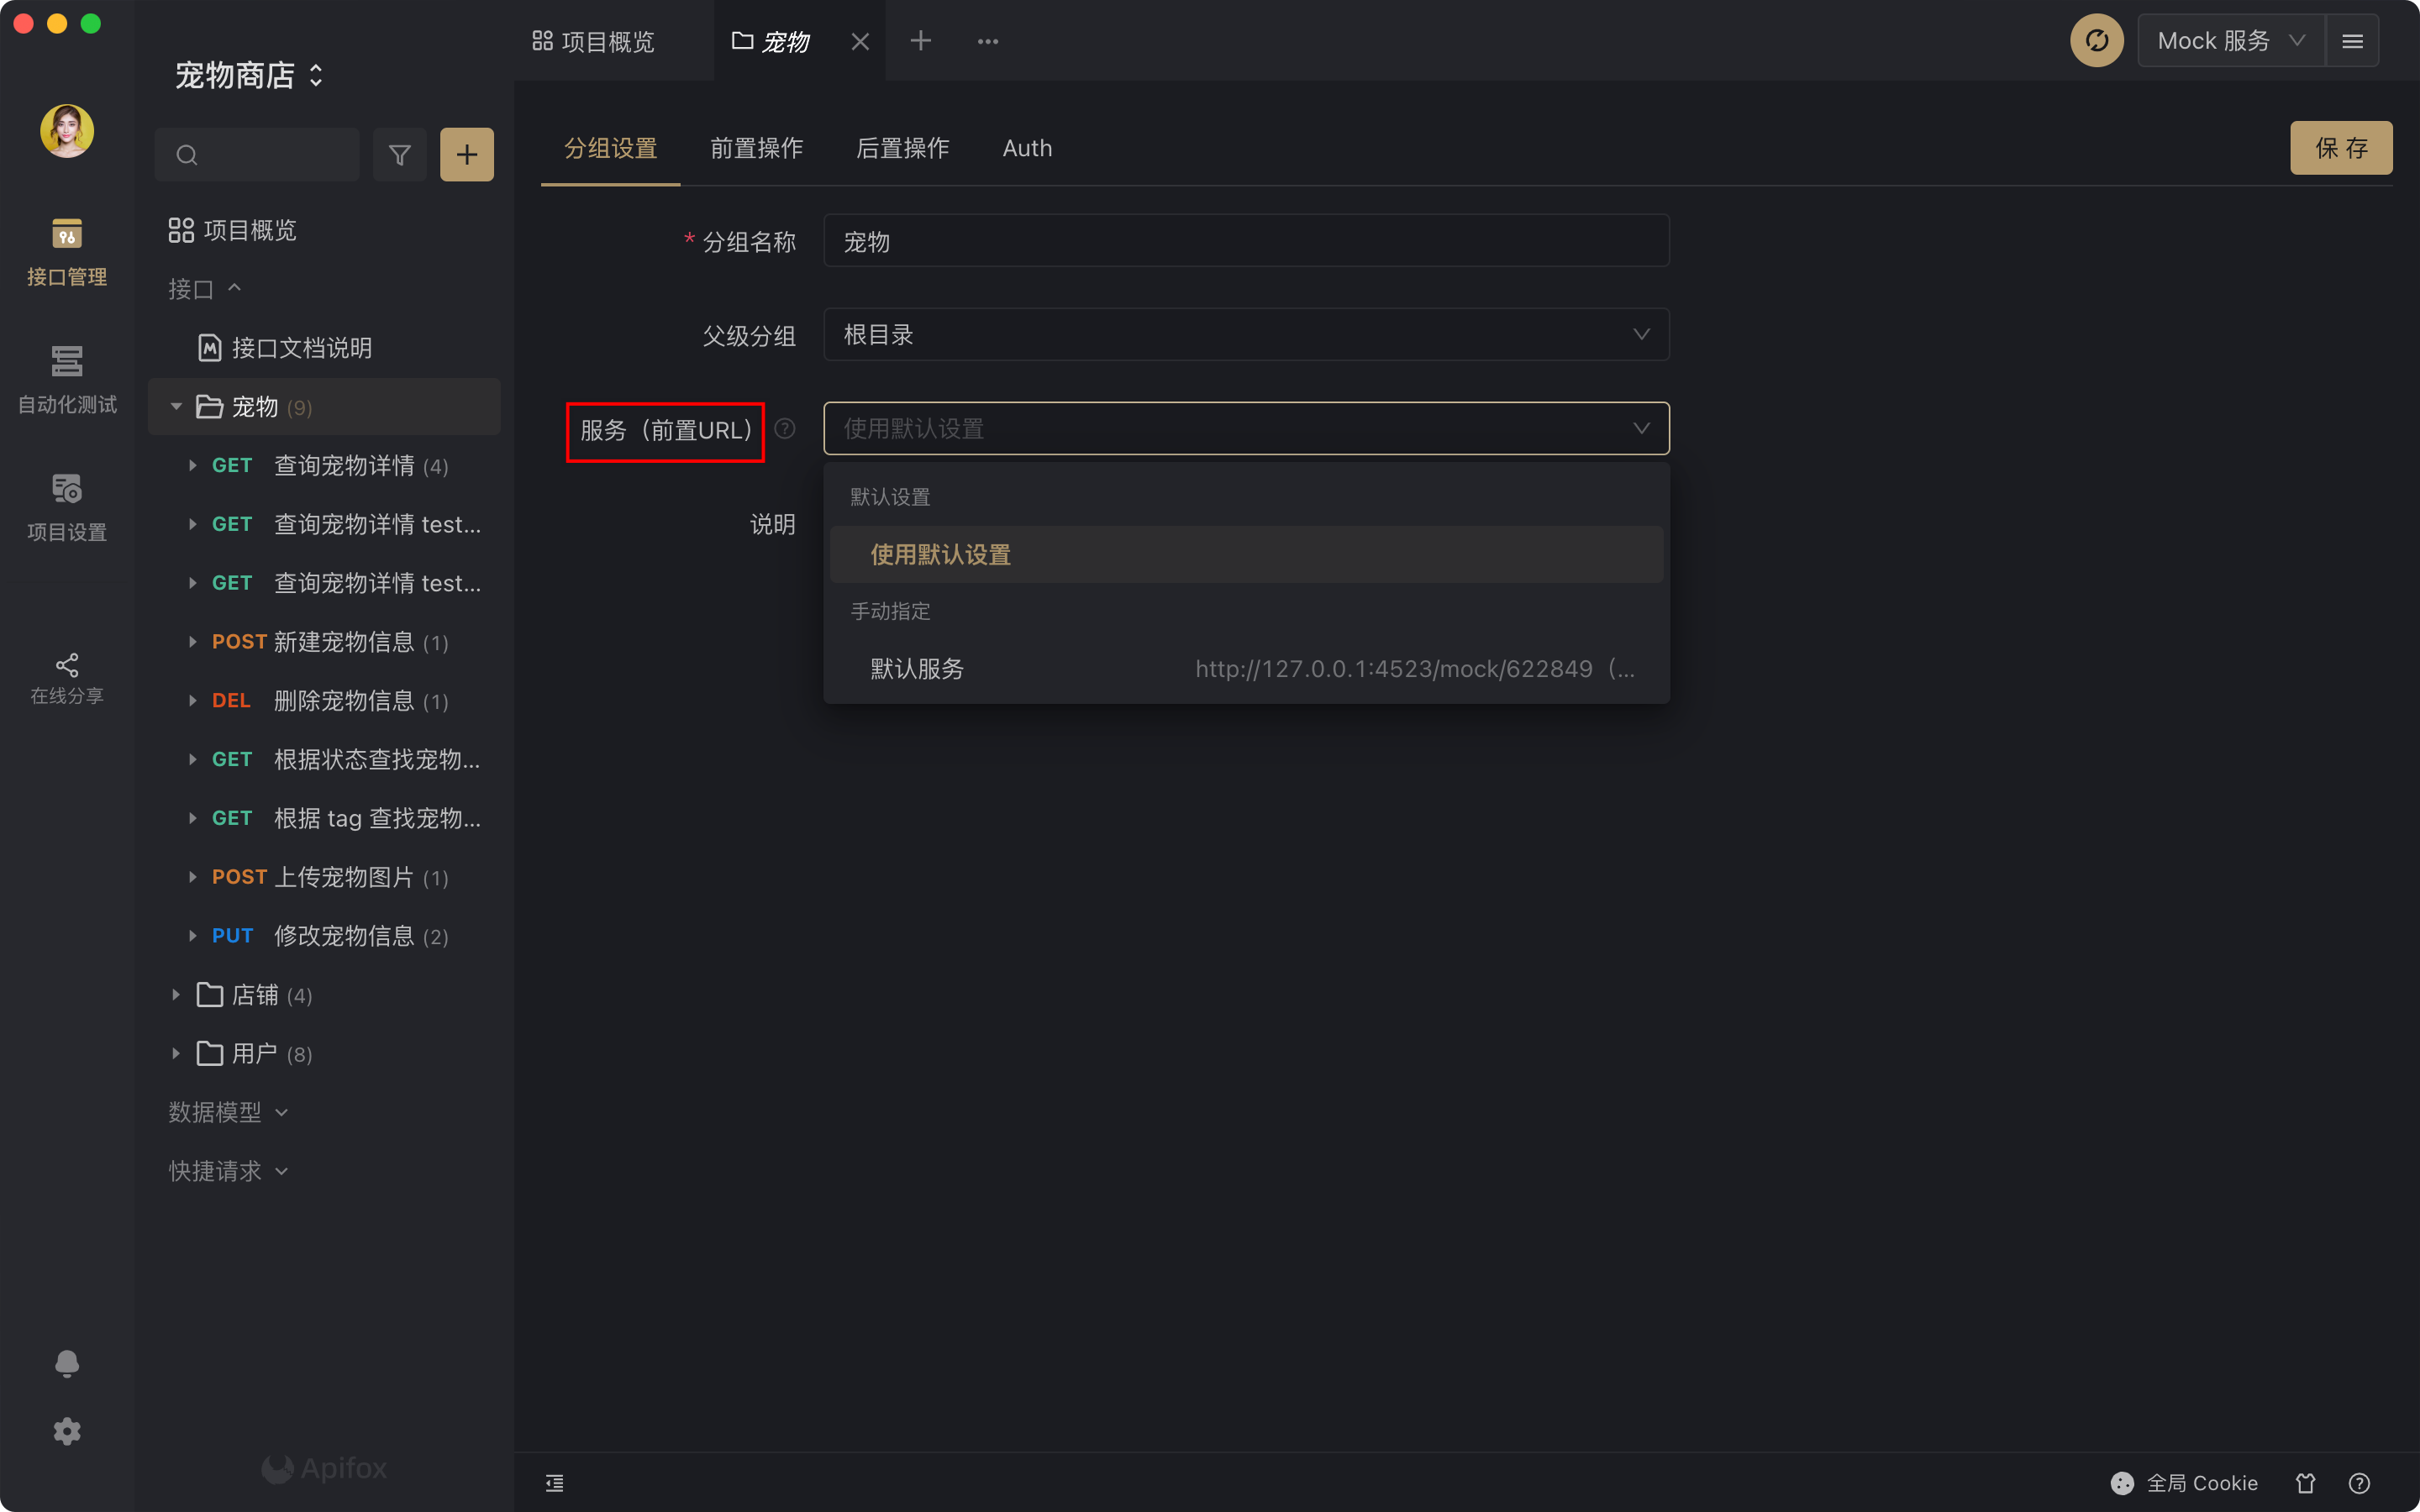Collapse the 宠物 folder in the tree
The image size is (2420, 1512).
[176, 407]
